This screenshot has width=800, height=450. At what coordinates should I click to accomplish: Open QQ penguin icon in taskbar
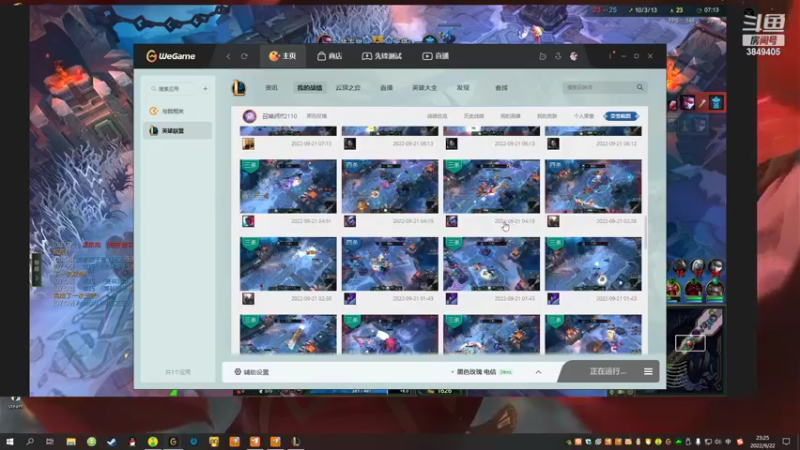point(132,441)
